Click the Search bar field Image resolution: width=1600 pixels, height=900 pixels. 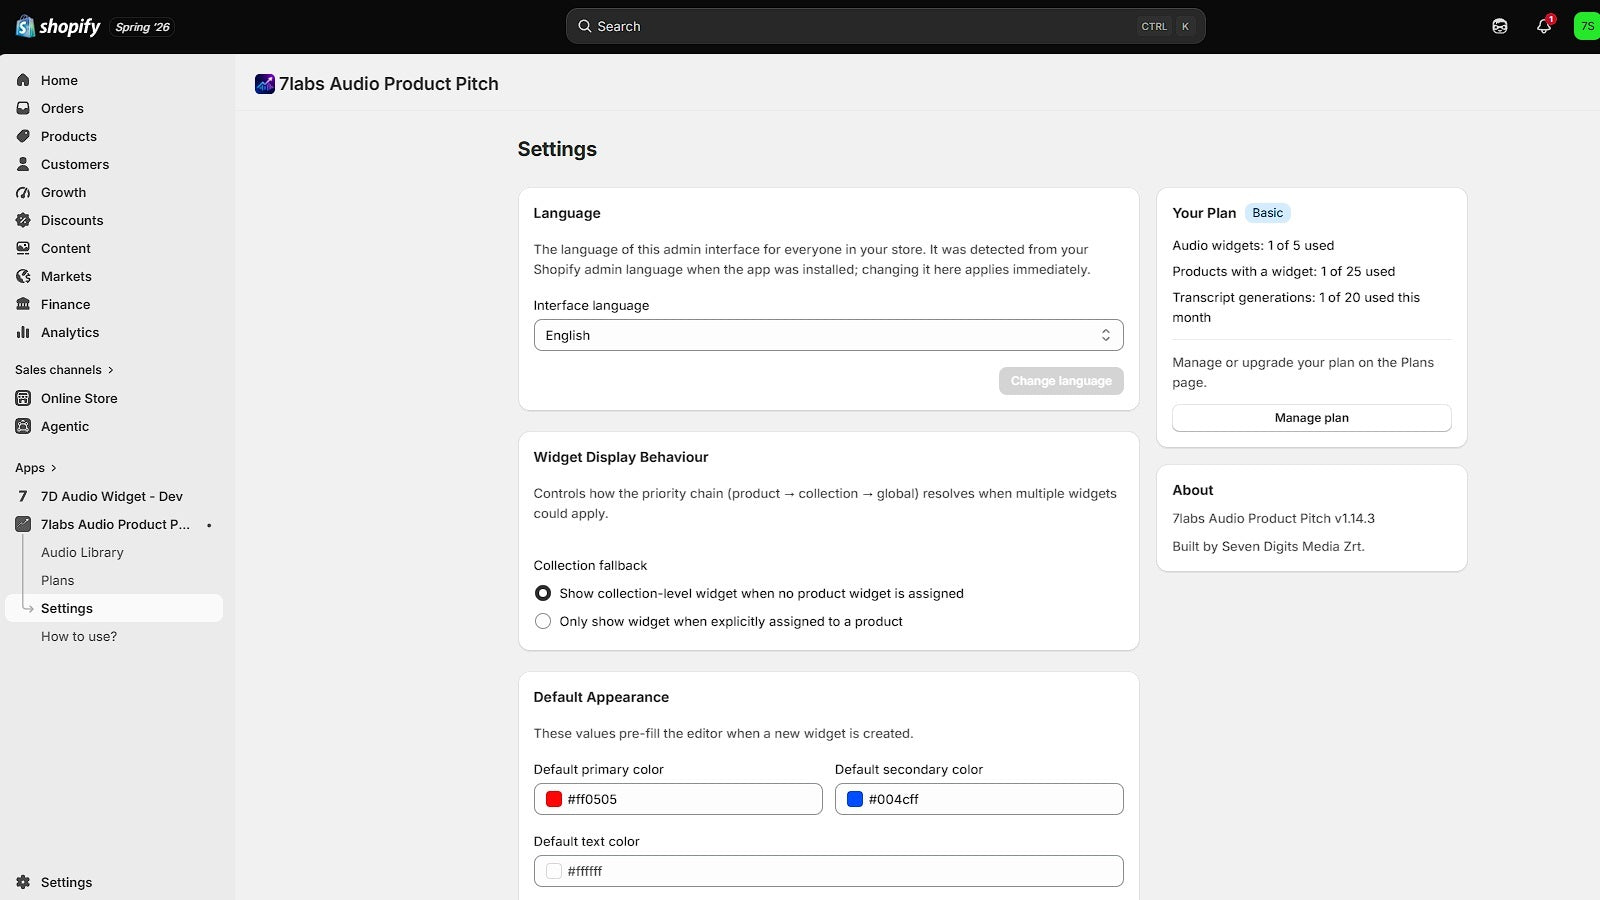[885, 27]
